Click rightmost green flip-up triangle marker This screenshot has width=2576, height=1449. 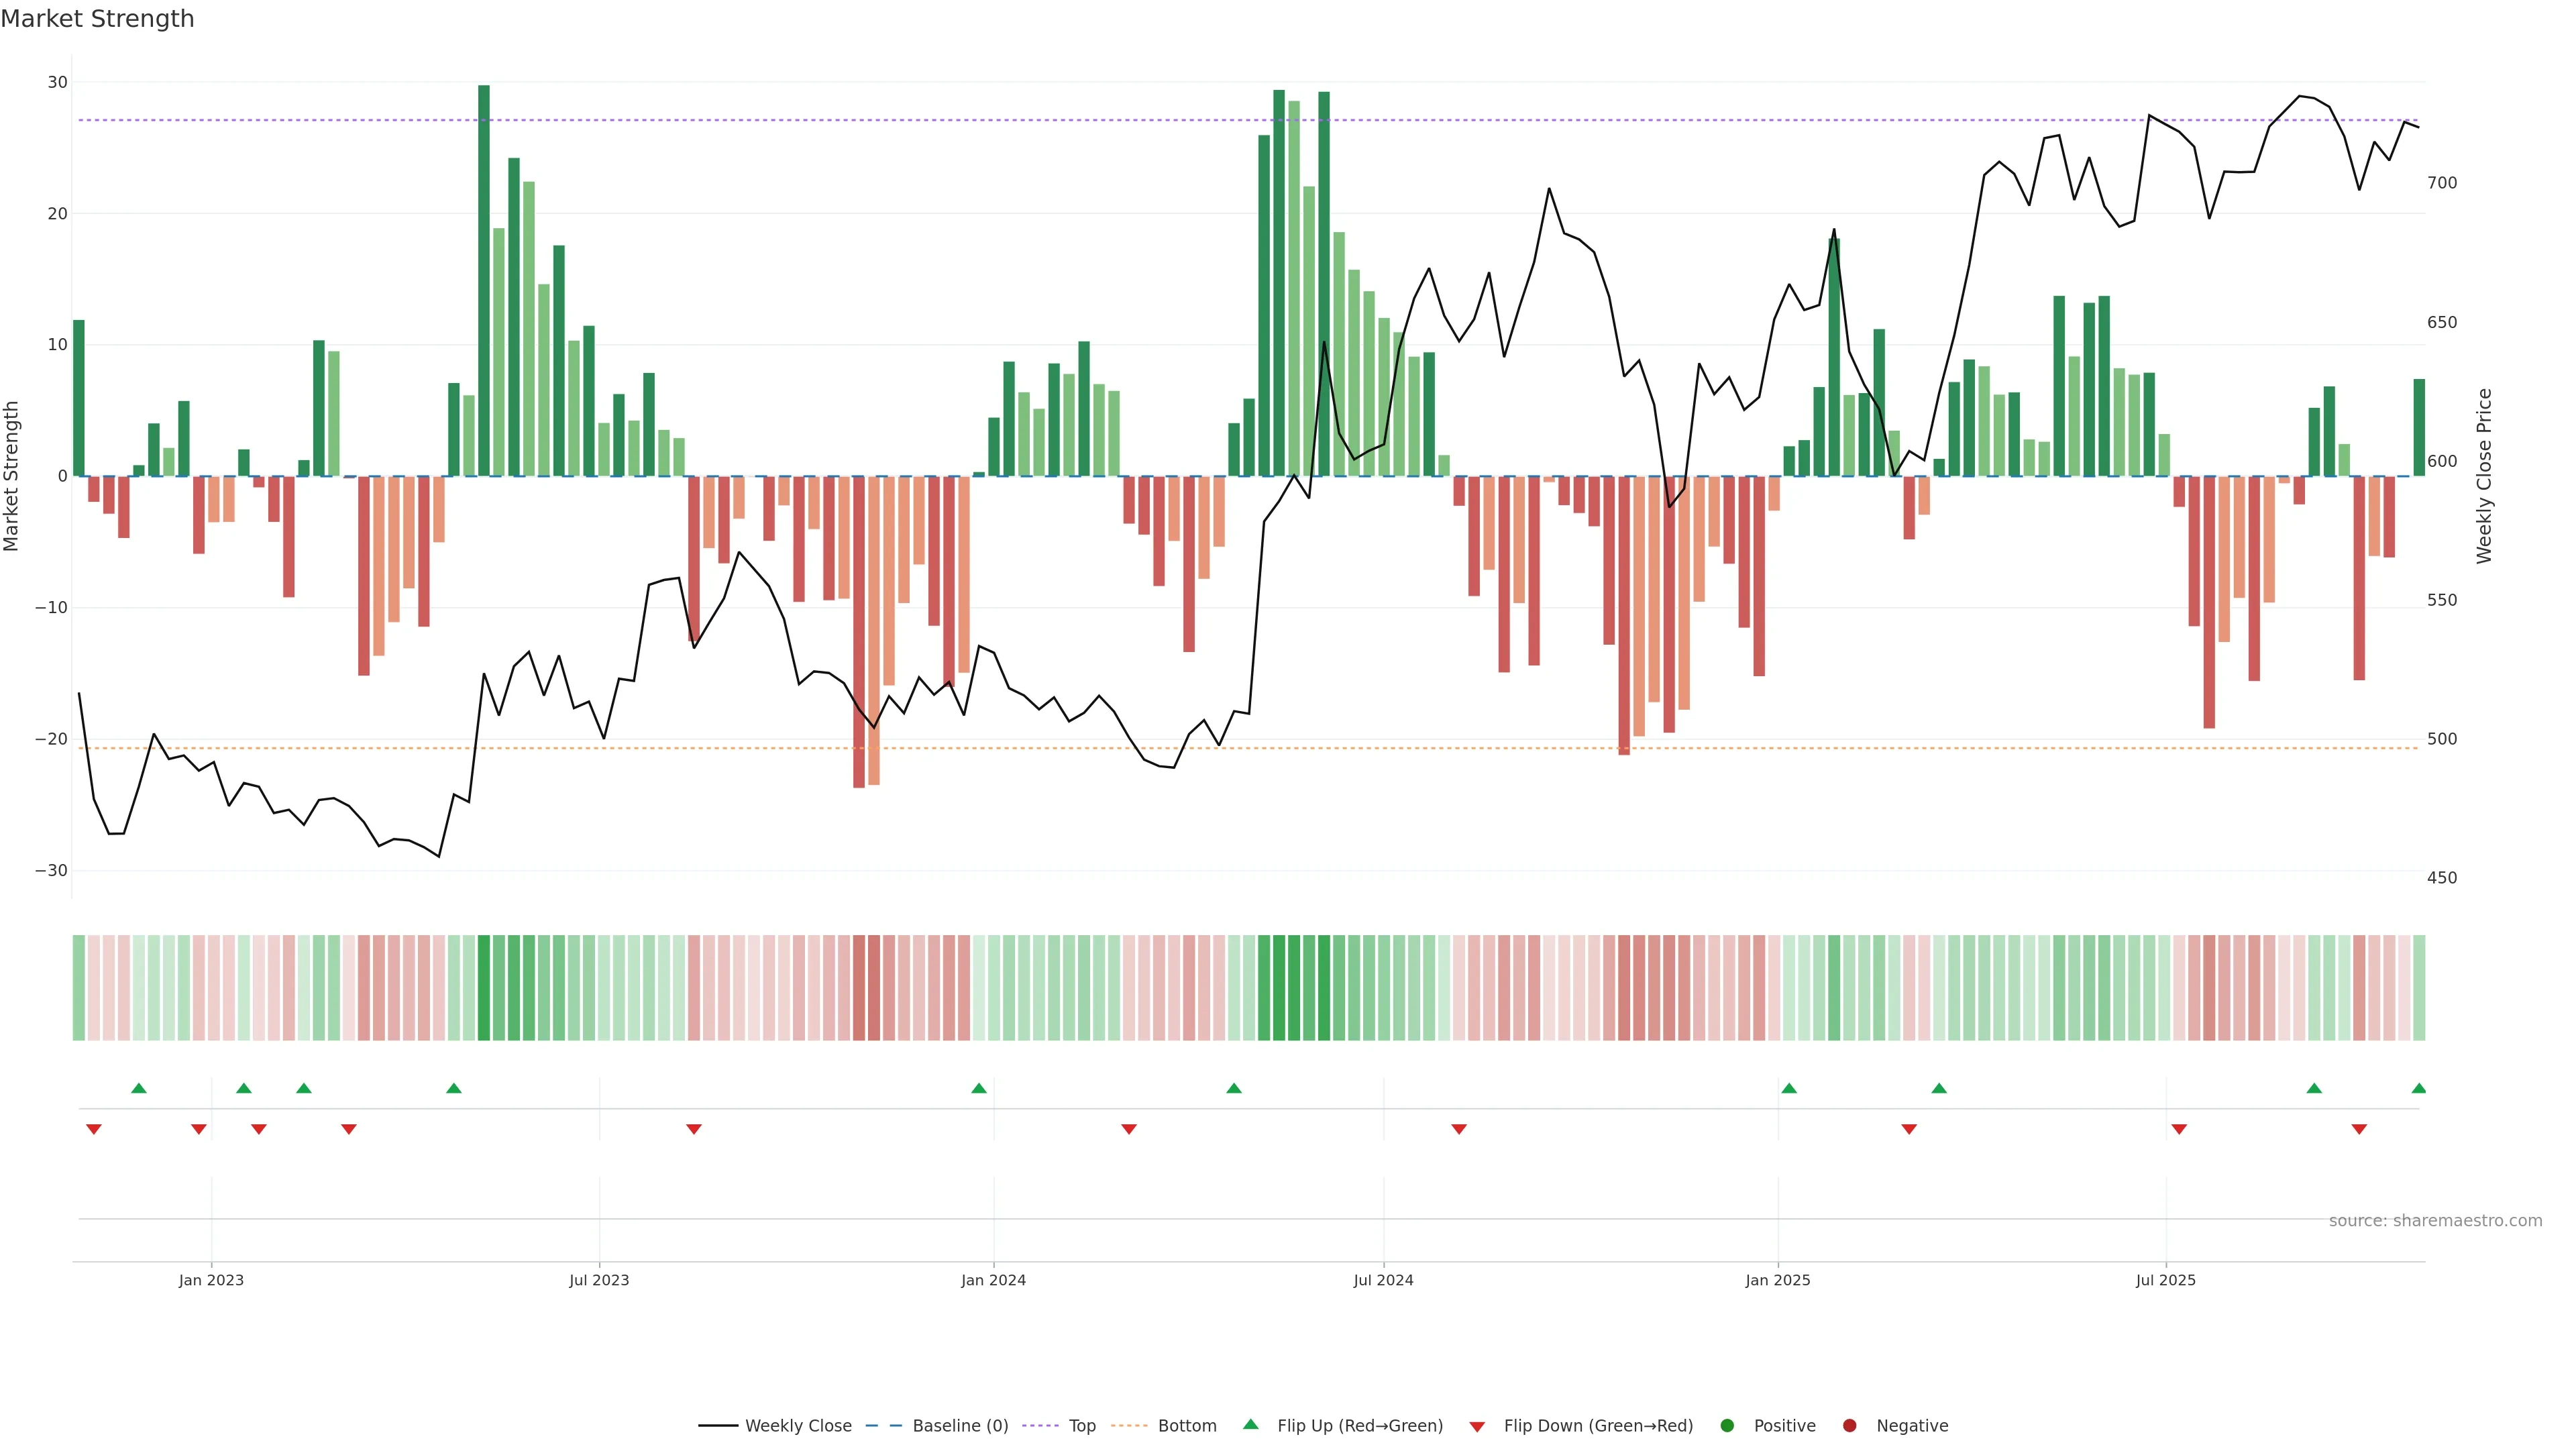[2418, 1088]
